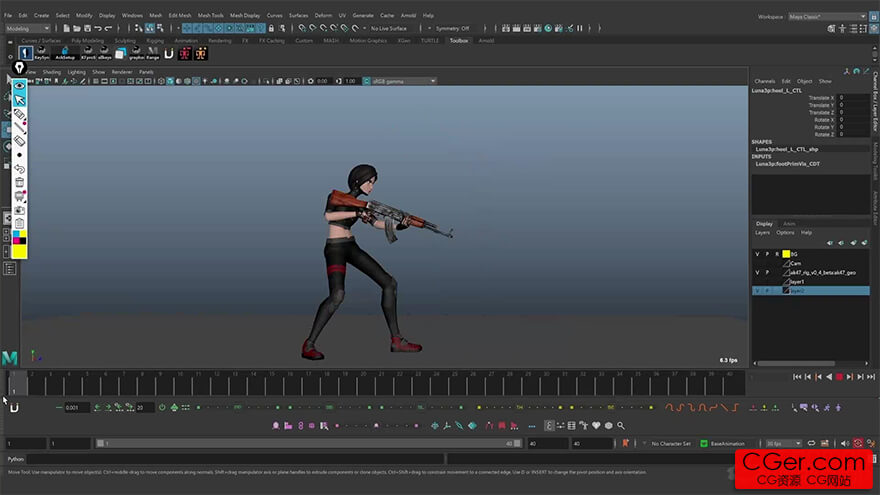Viewport: 880px width, 495px height.
Task: Click go to start of playback range
Action: [797, 377]
